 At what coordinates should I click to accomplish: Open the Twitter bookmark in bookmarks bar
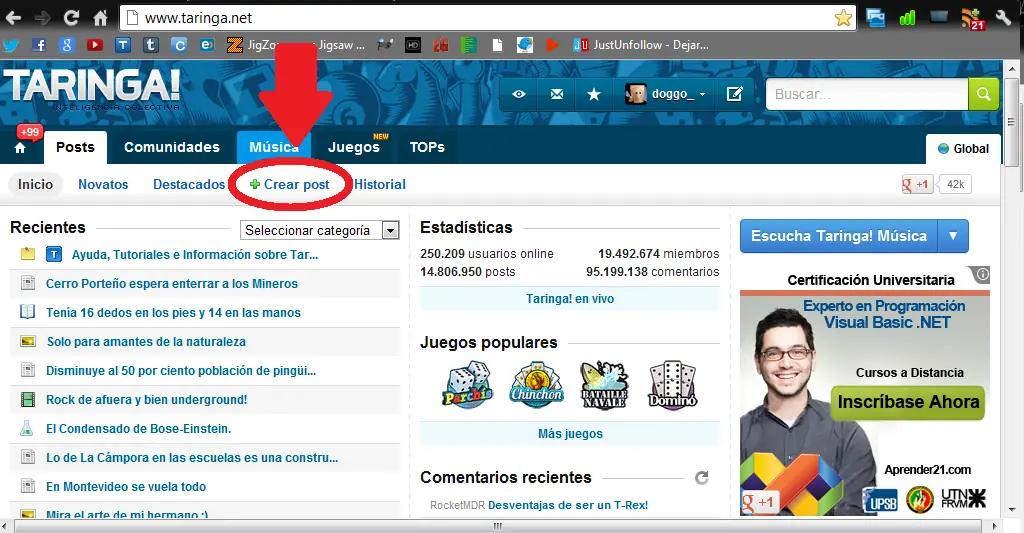coord(11,45)
